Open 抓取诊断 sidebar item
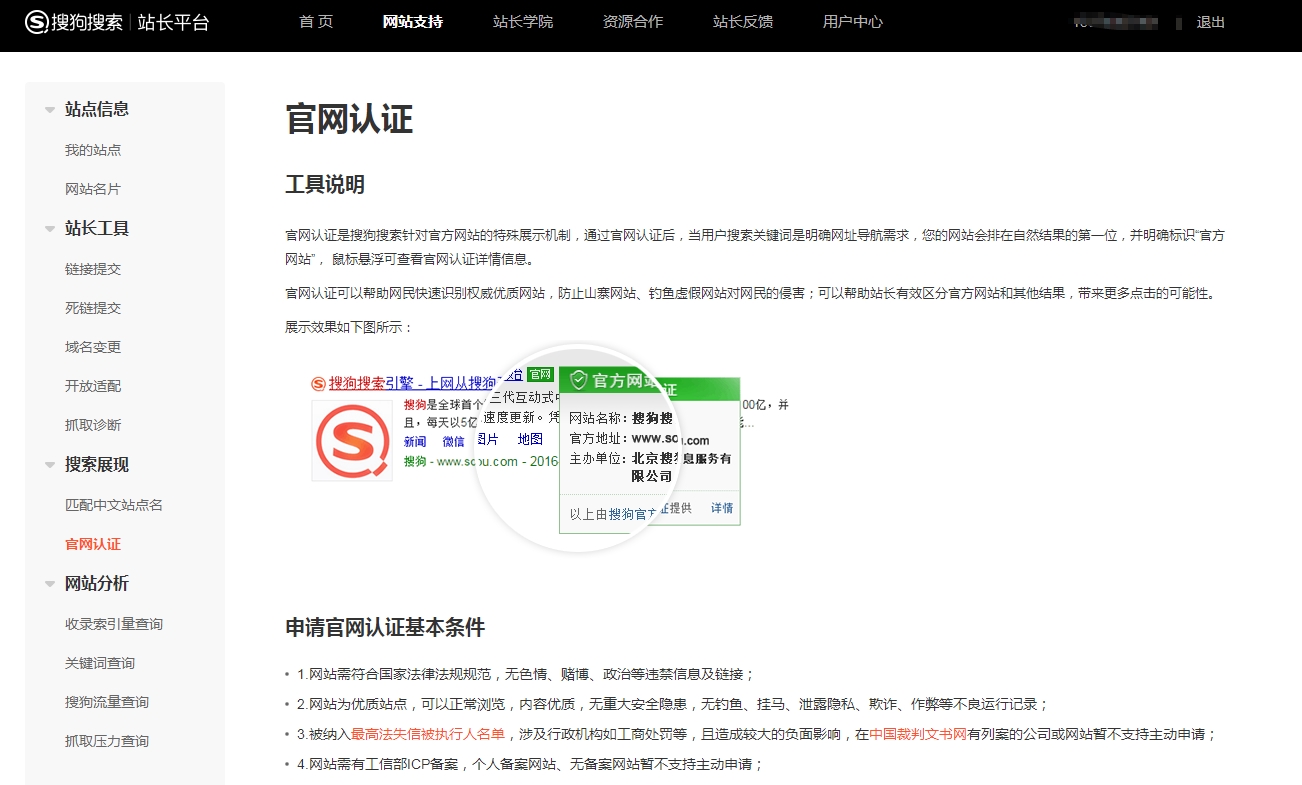Viewport: 1302px width, 785px height. click(93, 425)
